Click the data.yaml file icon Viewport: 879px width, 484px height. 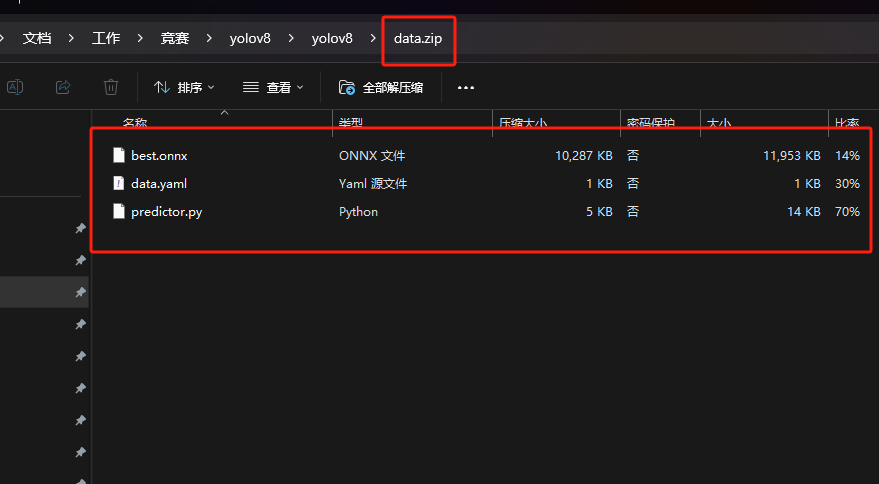(119, 184)
